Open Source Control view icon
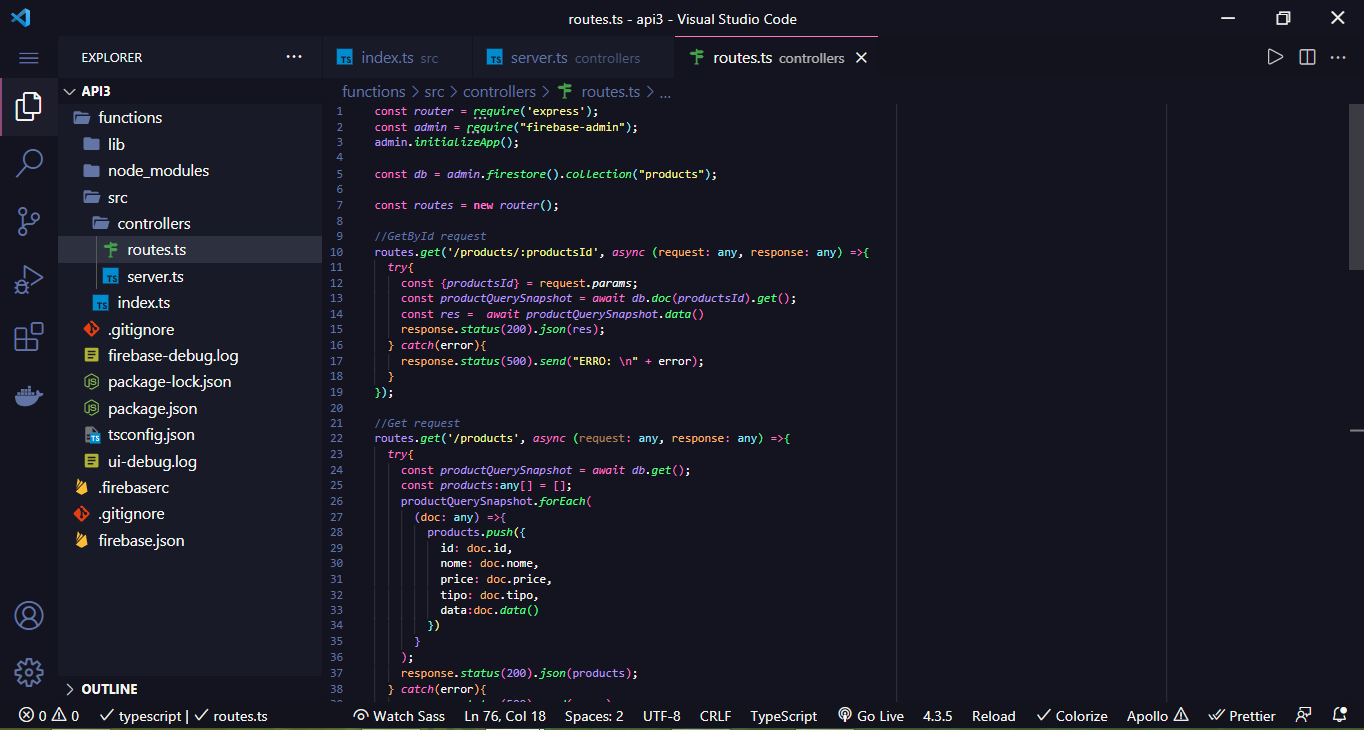 coord(29,221)
